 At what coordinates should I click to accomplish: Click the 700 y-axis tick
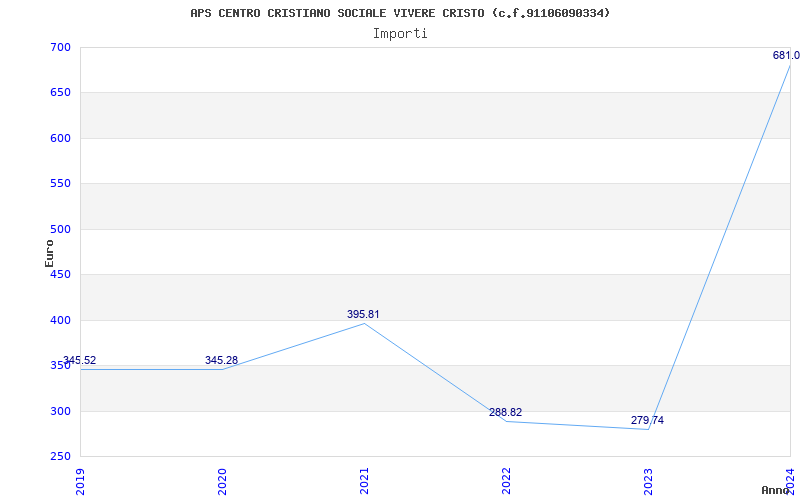[60, 48]
